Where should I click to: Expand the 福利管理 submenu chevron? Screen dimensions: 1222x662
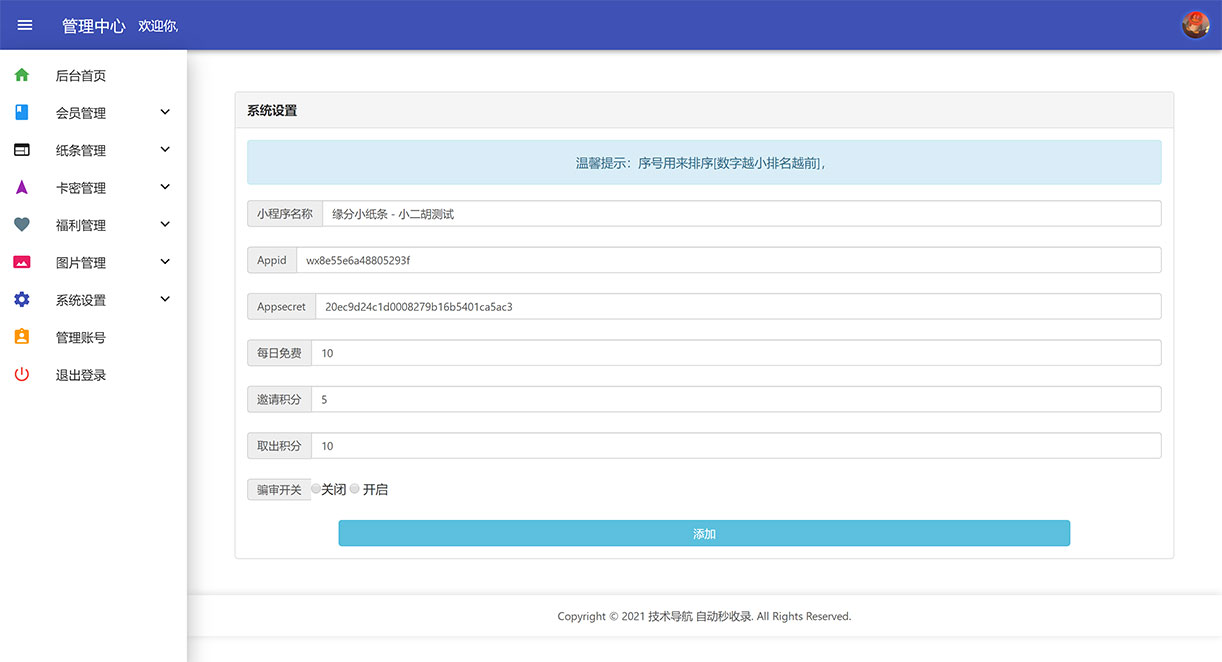click(x=165, y=225)
